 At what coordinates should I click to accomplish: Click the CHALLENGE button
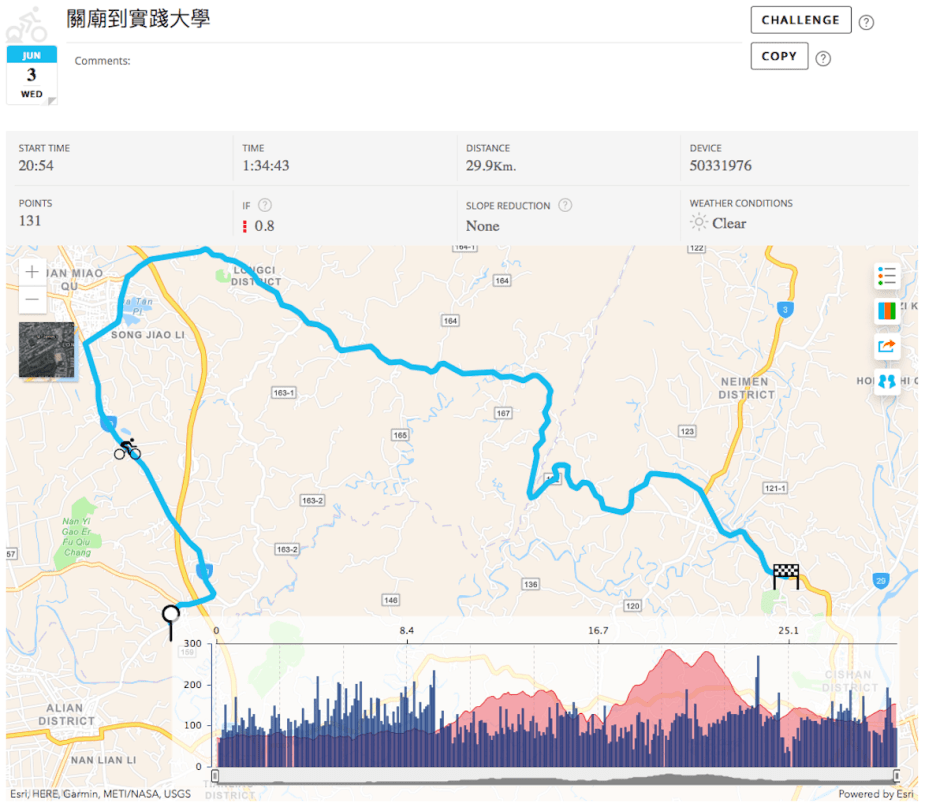pos(800,20)
